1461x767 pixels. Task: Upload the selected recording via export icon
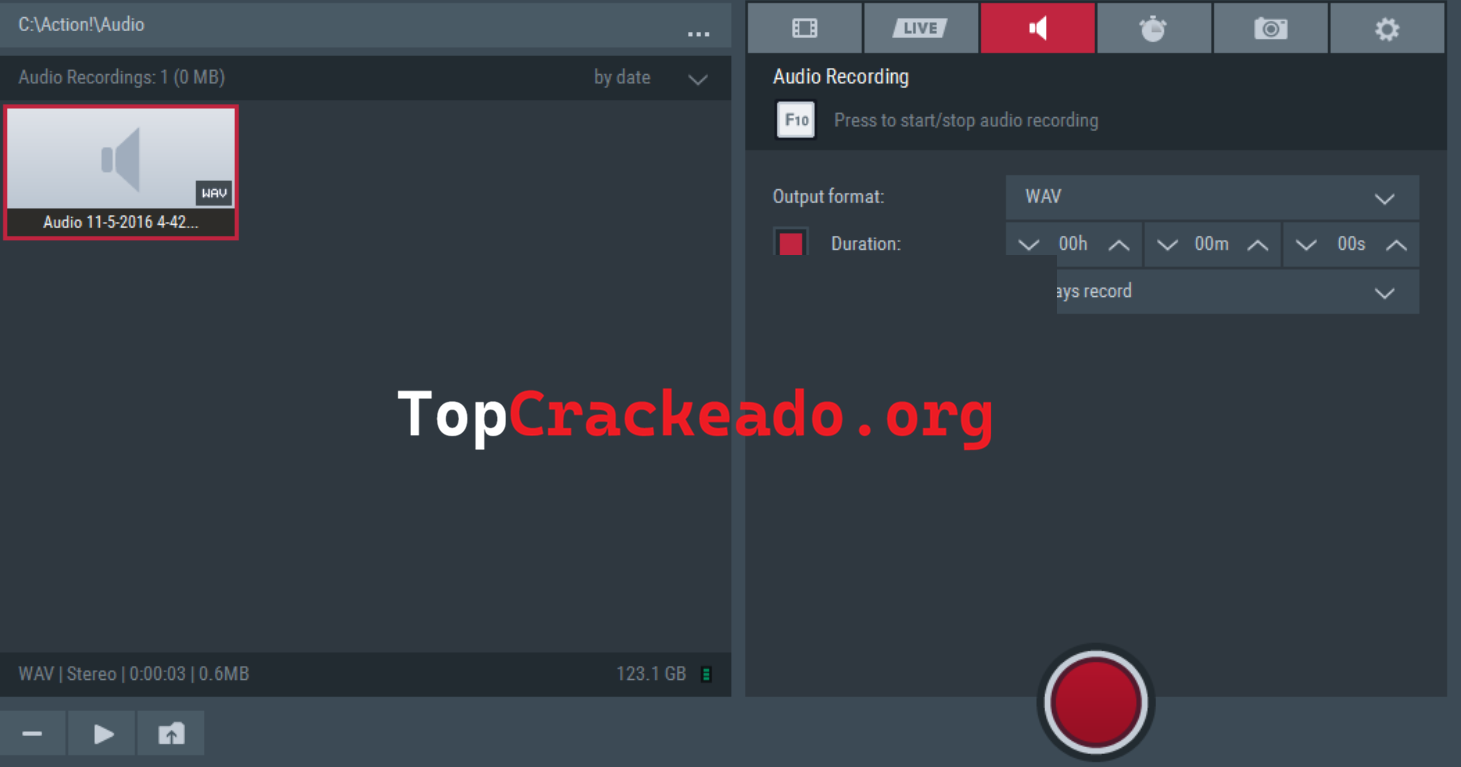click(171, 734)
